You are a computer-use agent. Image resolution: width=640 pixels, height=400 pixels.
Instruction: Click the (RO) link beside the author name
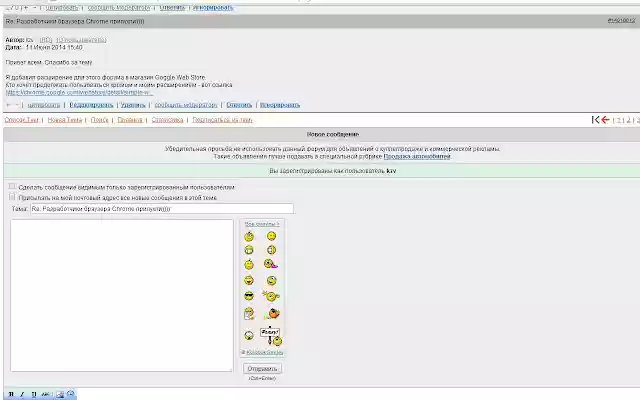[x=46, y=40]
